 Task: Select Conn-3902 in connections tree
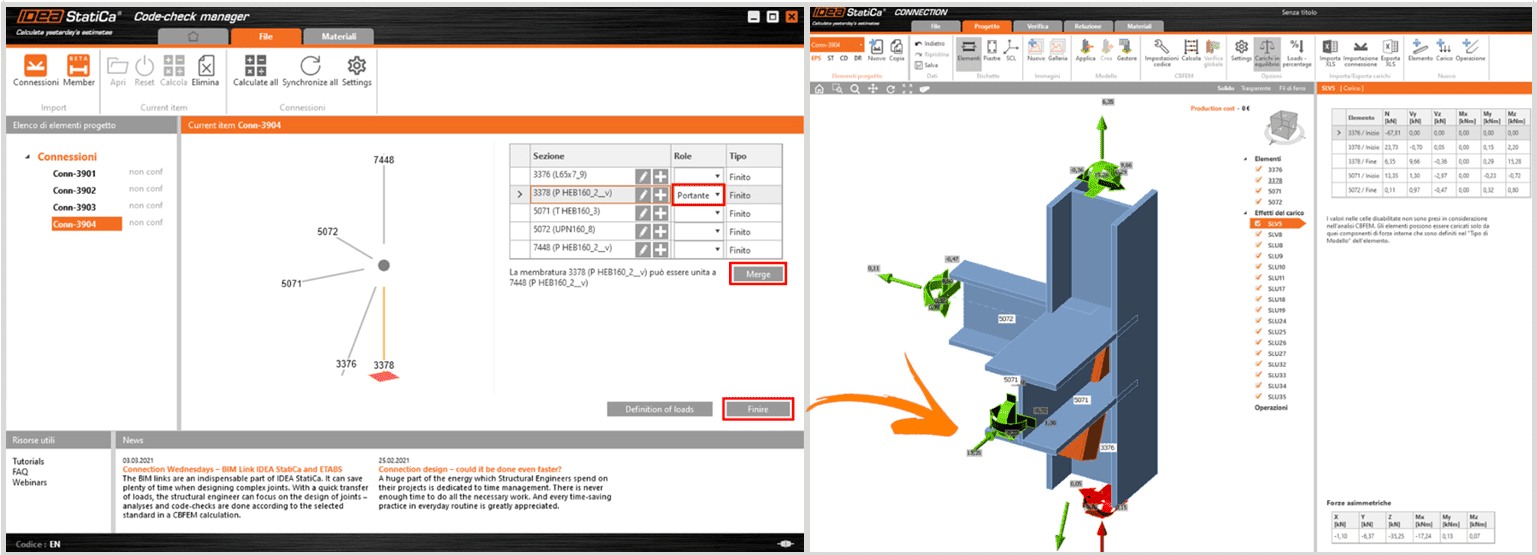(x=74, y=190)
